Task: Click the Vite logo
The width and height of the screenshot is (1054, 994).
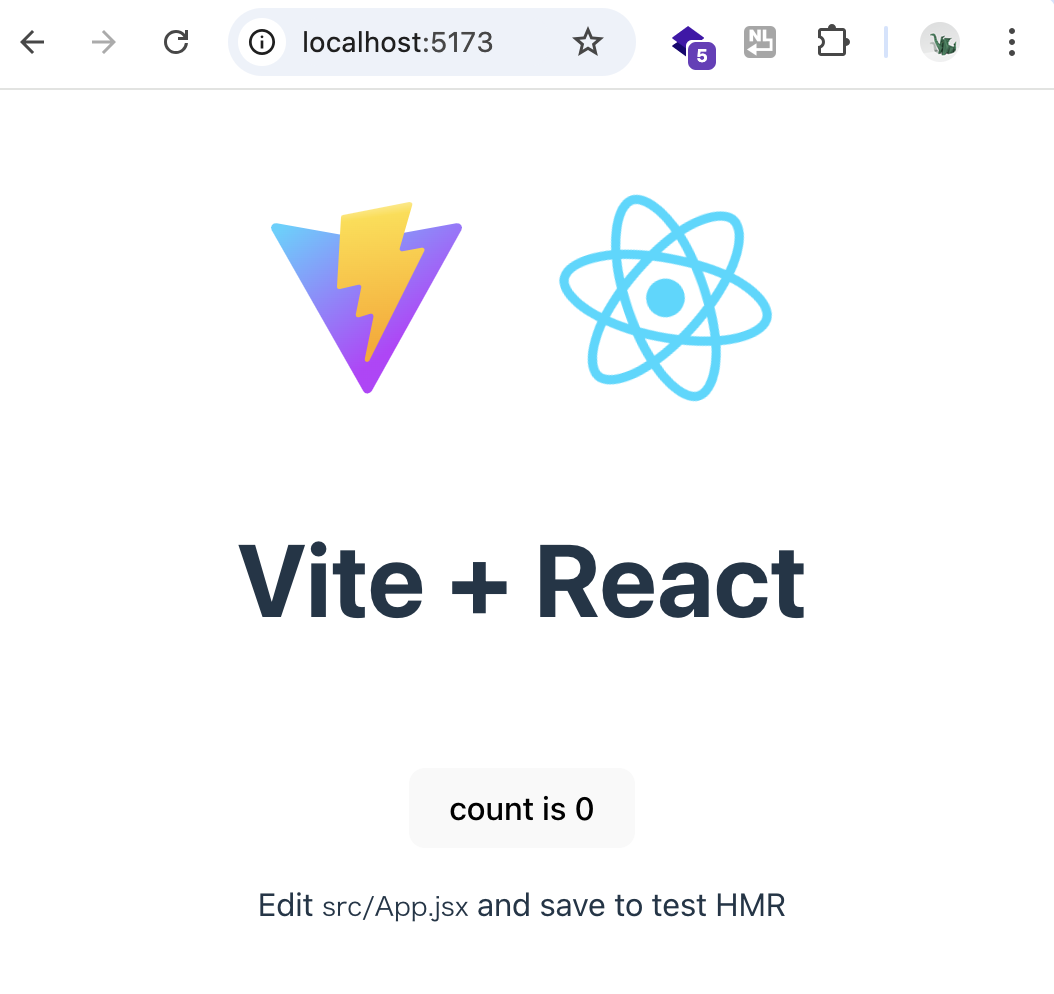Action: (366, 297)
